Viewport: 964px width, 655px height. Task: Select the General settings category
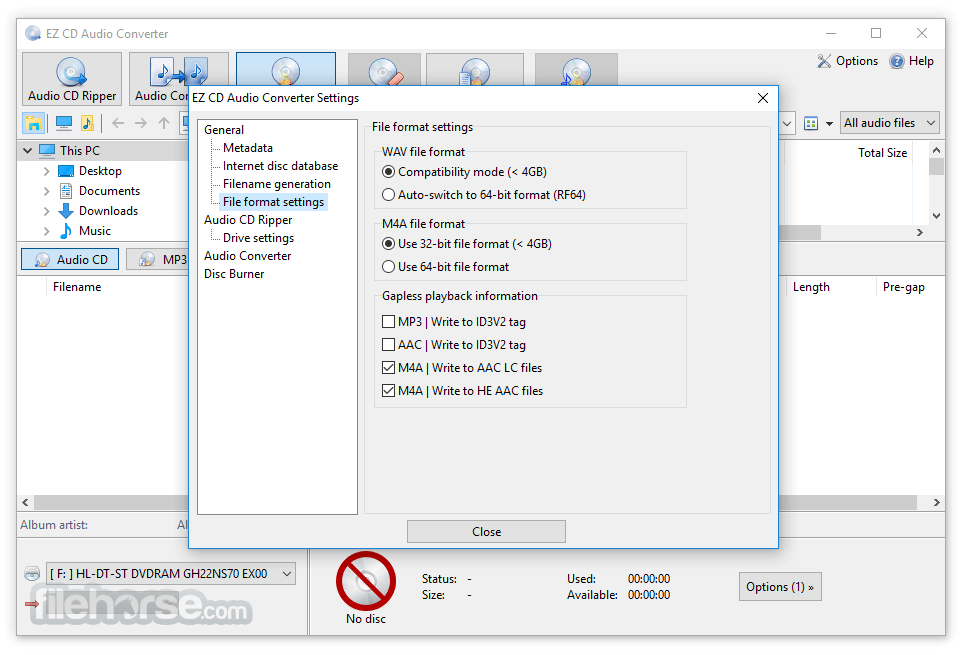point(224,130)
